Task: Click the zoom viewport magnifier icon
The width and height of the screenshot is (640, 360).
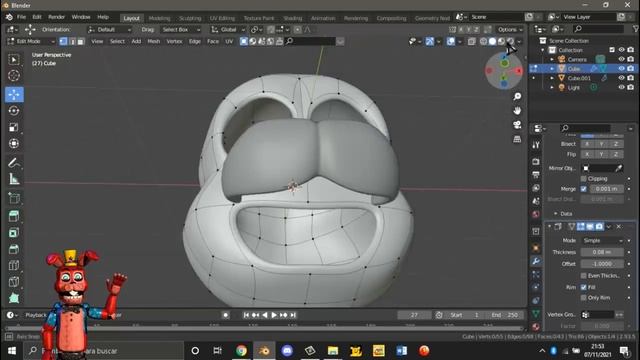Action: point(517,96)
